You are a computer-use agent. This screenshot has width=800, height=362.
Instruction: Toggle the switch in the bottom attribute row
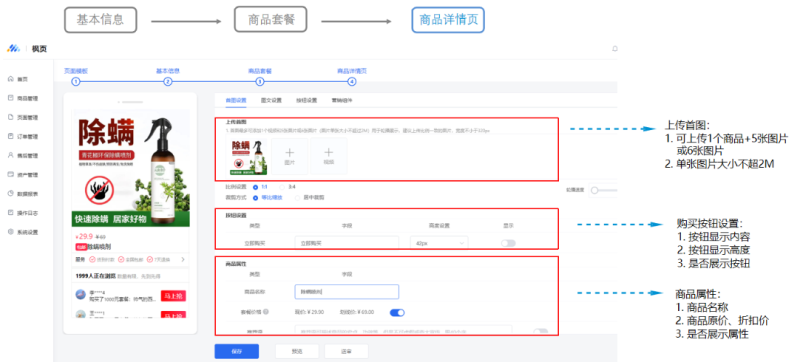click(540, 331)
